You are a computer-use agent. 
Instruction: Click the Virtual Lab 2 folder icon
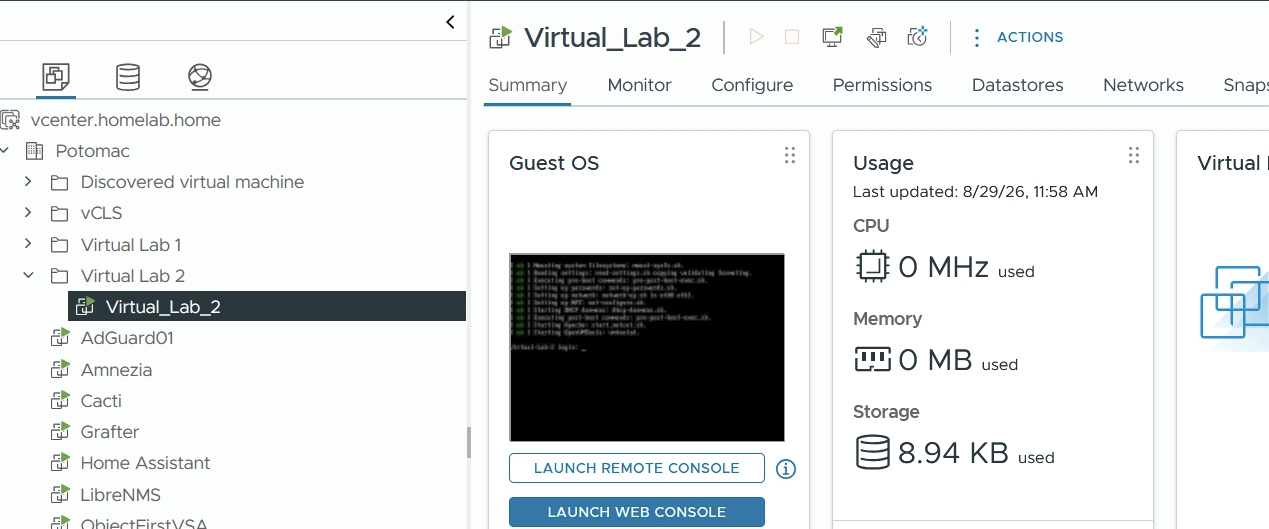(60, 276)
